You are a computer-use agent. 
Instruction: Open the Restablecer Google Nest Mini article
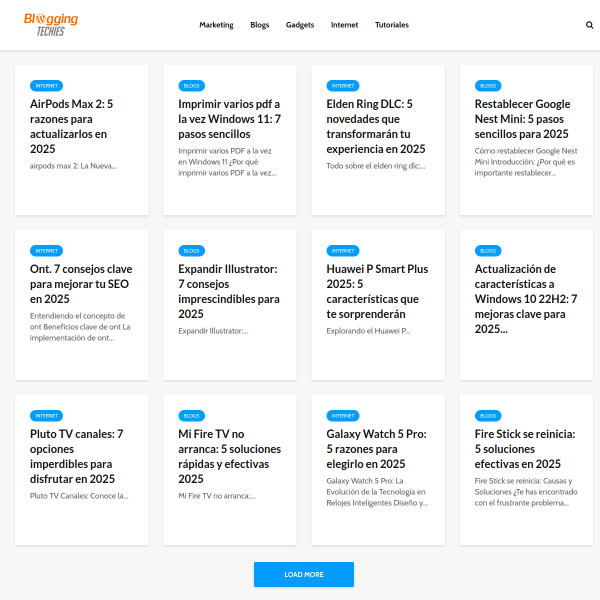pyautogui.click(x=522, y=119)
